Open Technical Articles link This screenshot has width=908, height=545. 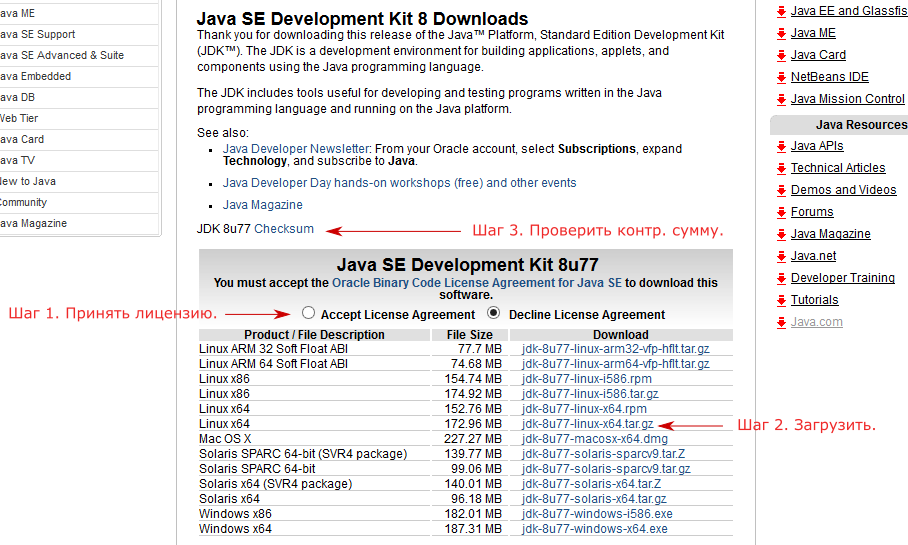(x=838, y=168)
